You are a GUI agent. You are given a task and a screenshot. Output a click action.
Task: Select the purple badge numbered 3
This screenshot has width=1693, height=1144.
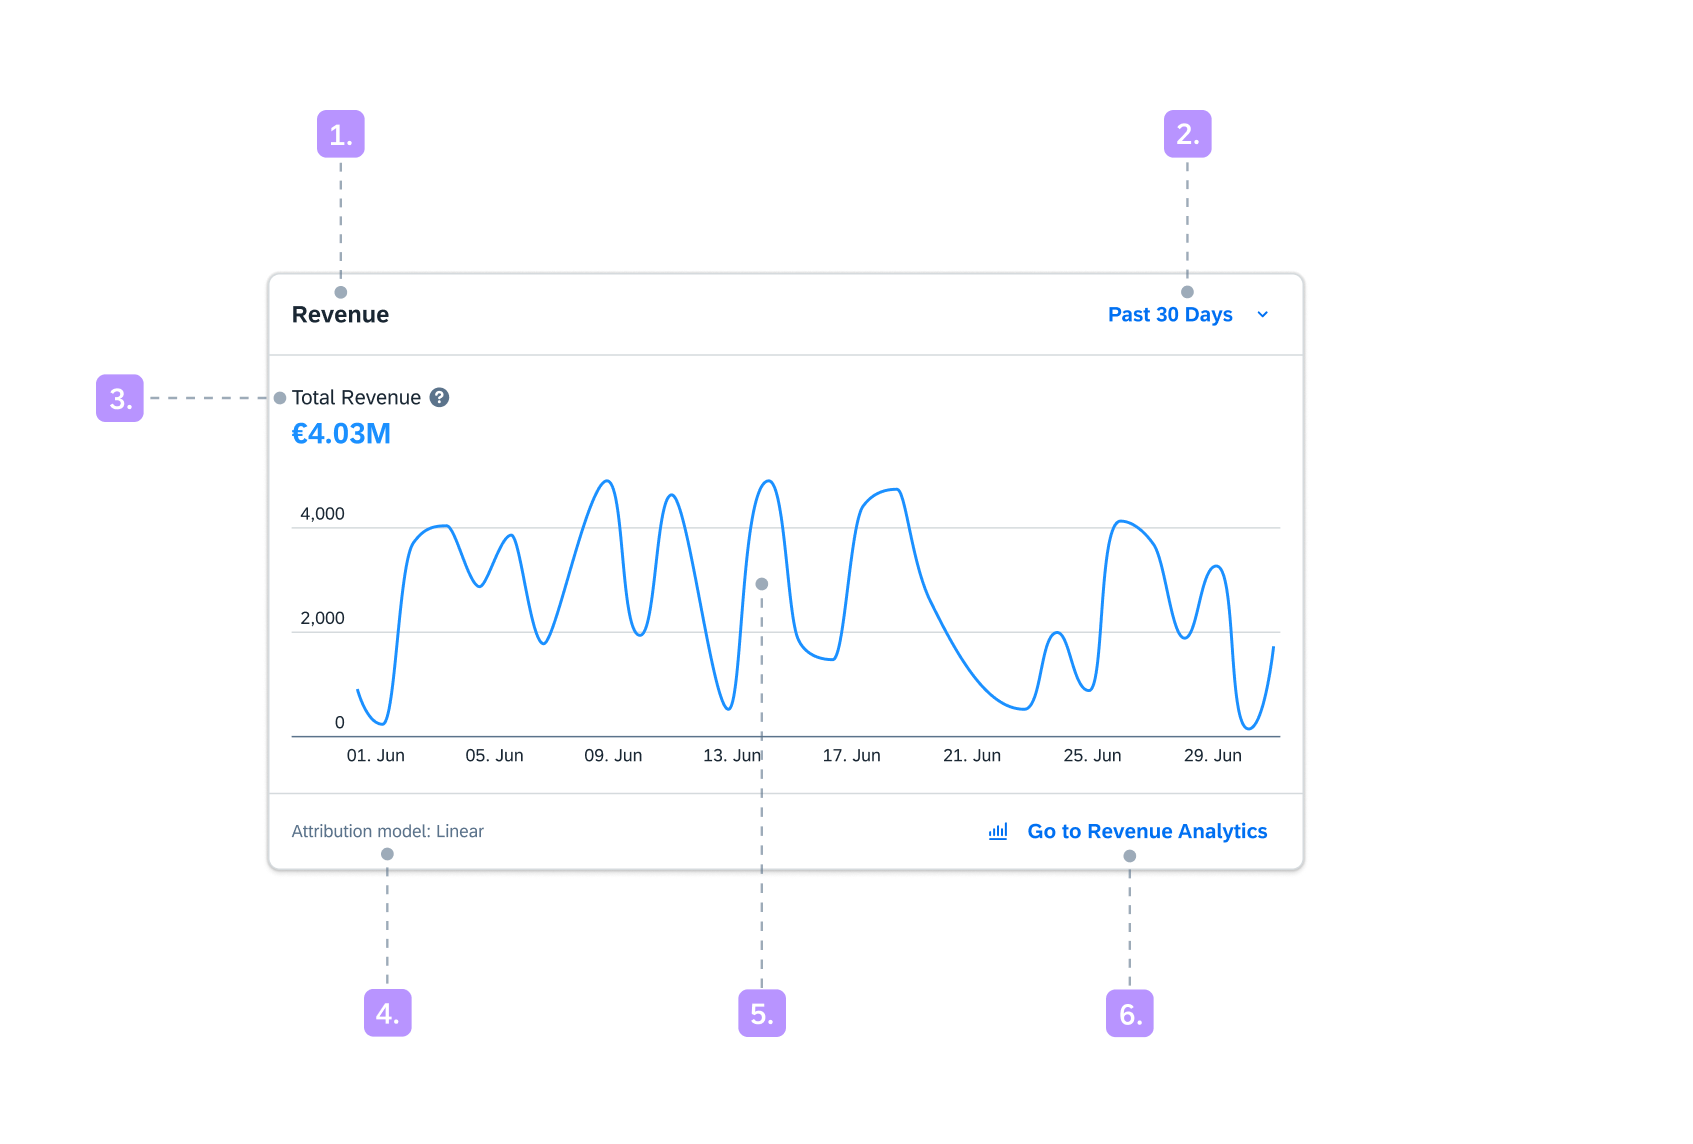pyautogui.click(x=122, y=398)
